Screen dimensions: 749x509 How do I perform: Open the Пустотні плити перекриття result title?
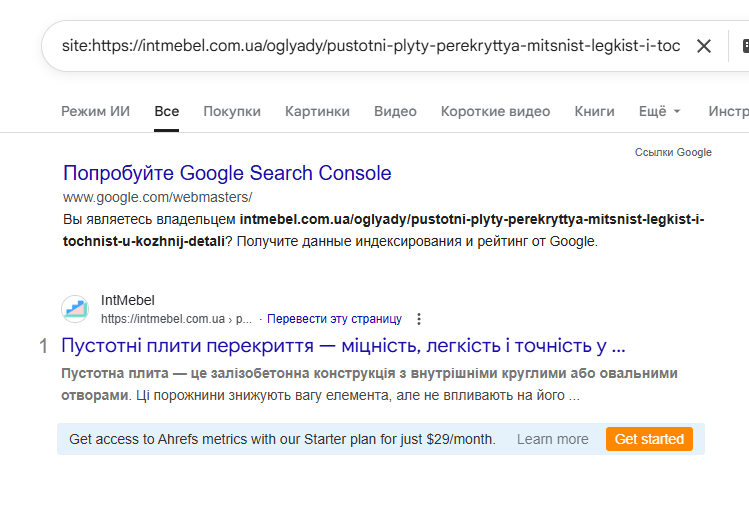pos(343,347)
